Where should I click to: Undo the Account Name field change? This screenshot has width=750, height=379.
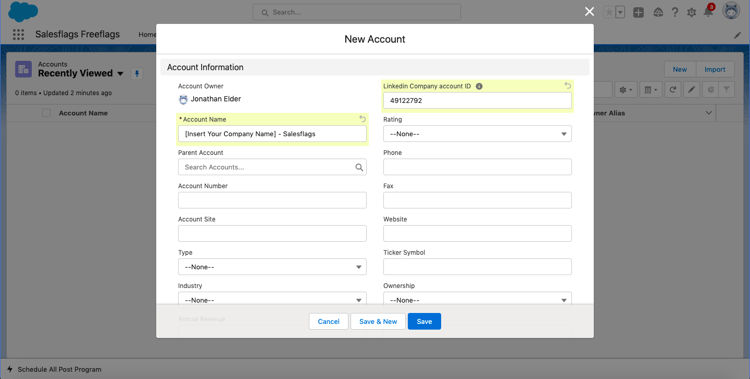point(362,119)
